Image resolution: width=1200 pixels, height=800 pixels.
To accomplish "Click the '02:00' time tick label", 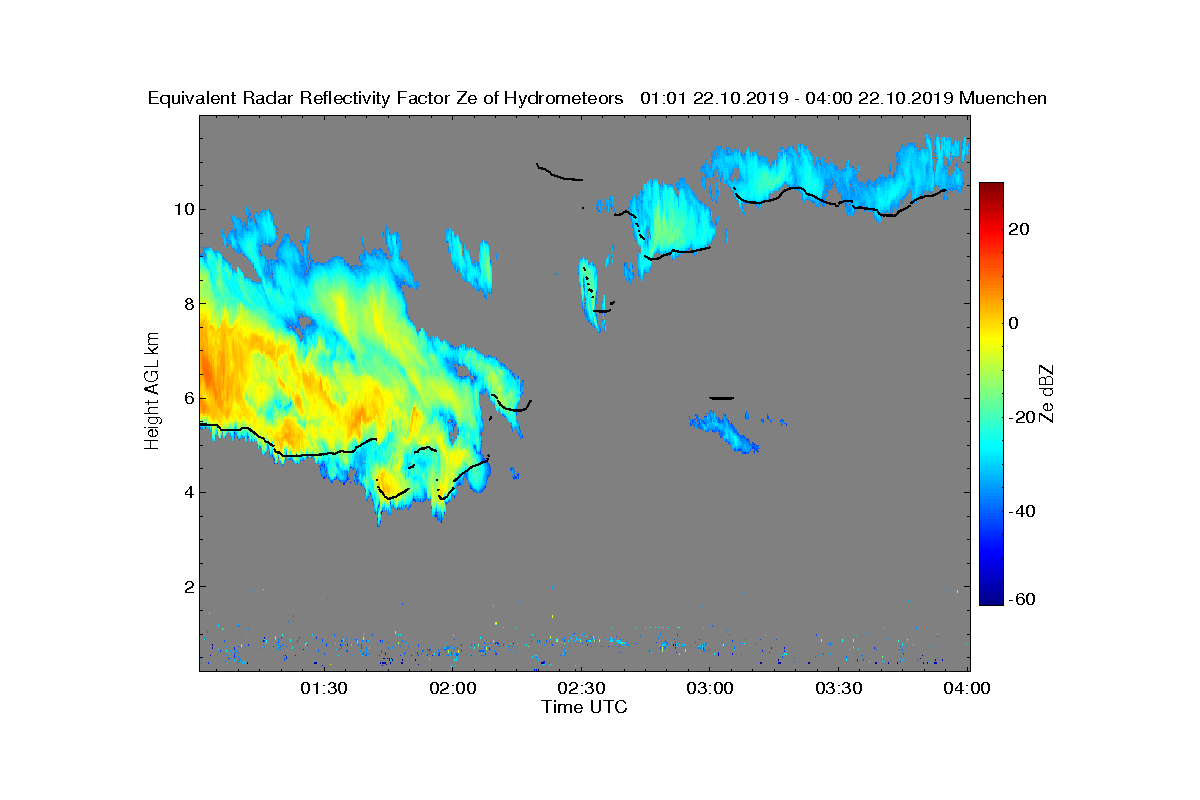I will [453, 689].
